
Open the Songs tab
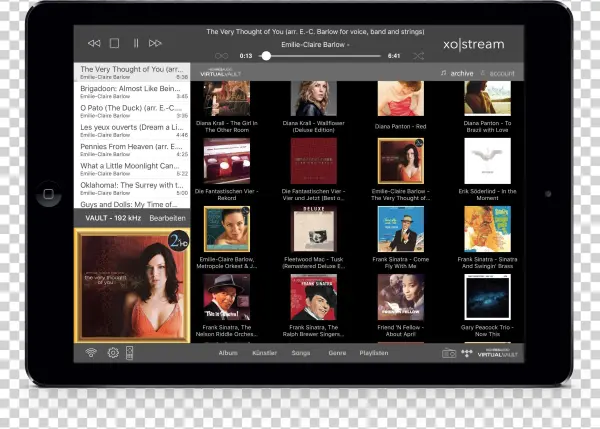[300, 353]
